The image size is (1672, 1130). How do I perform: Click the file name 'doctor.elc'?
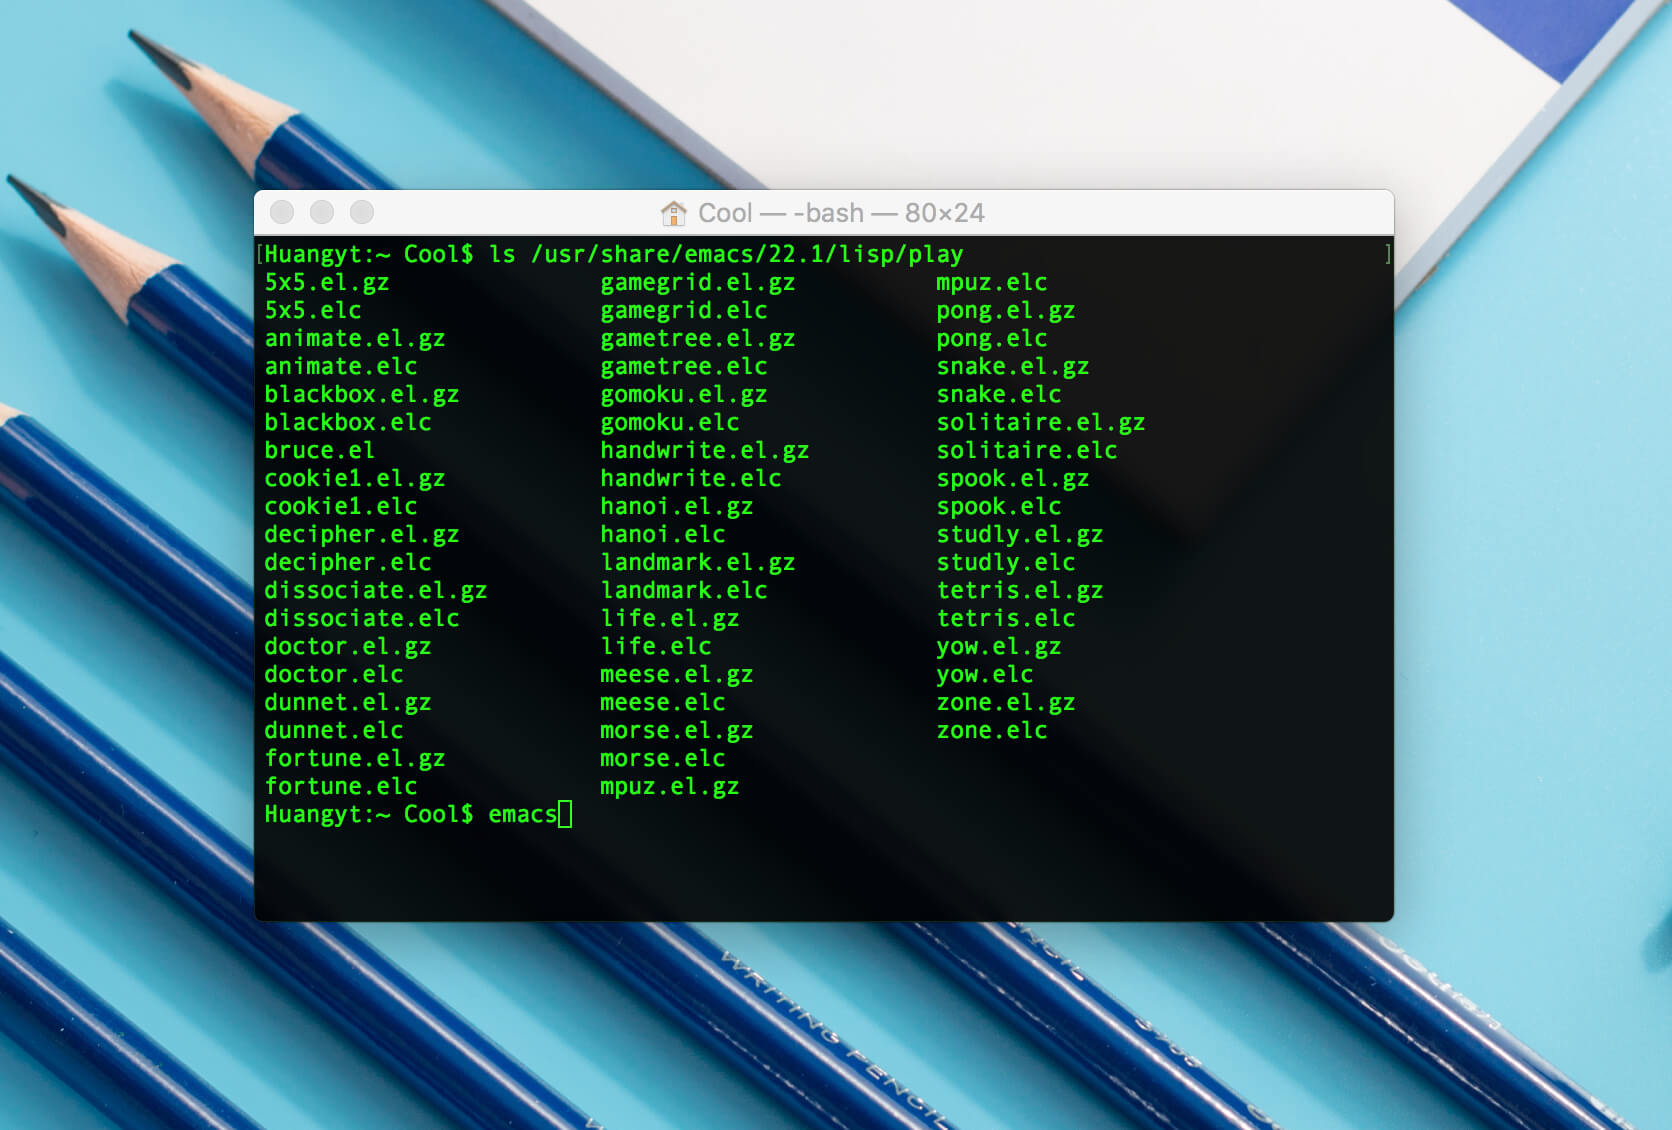point(334,674)
